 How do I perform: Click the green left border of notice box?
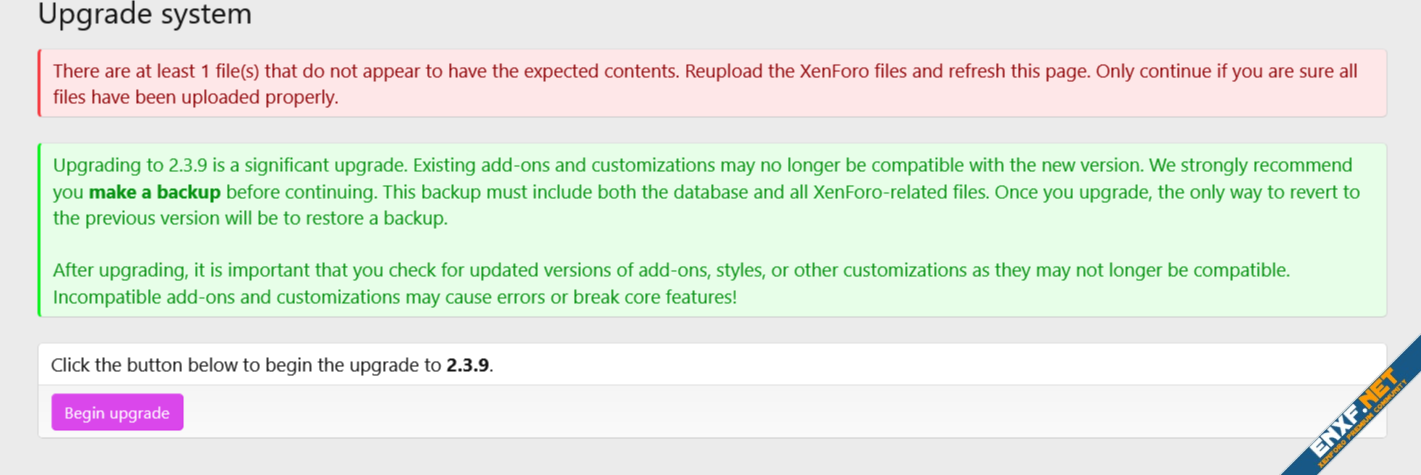point(39,230)
